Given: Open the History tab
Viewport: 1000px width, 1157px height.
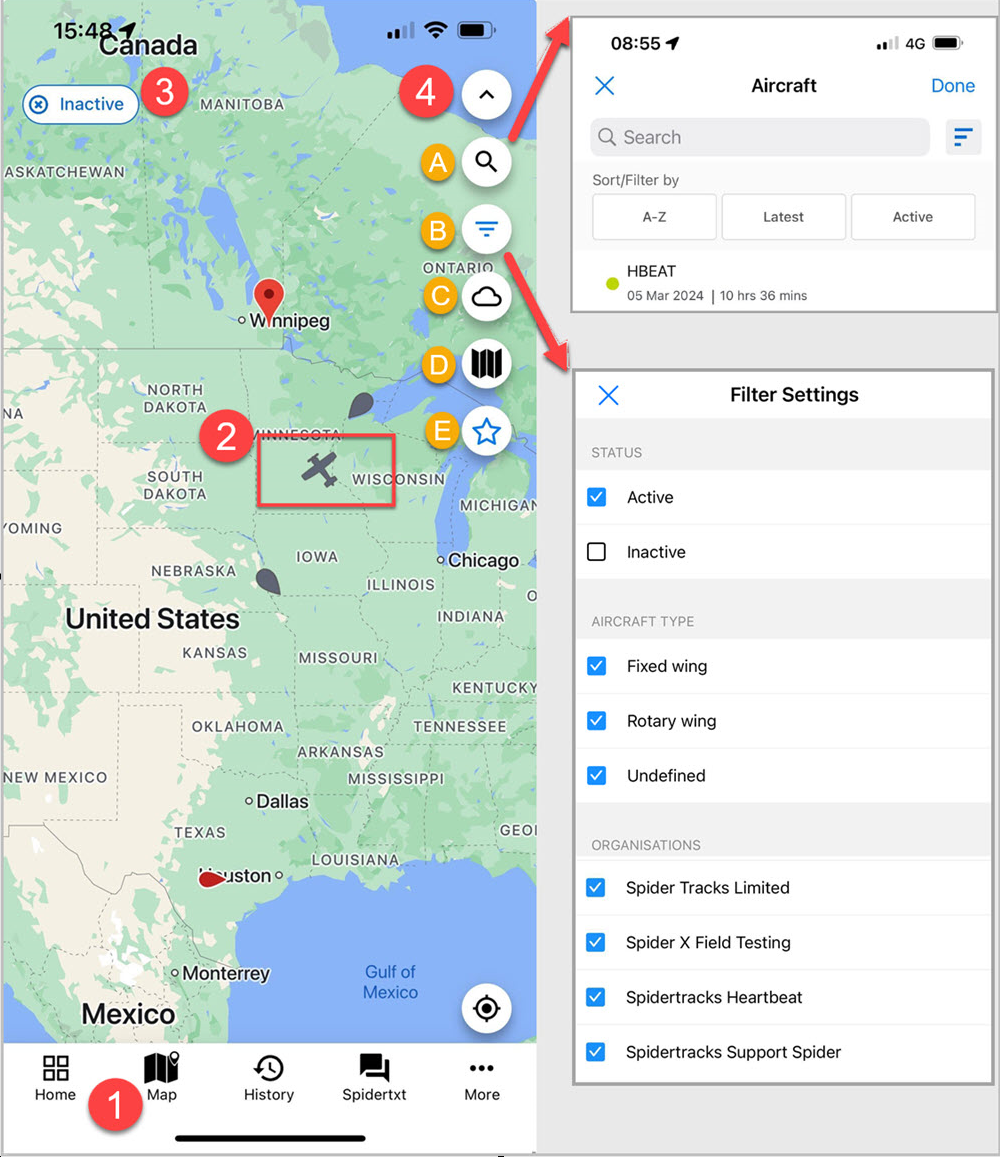Looking at the screenshot, I should click(269, 1078).
